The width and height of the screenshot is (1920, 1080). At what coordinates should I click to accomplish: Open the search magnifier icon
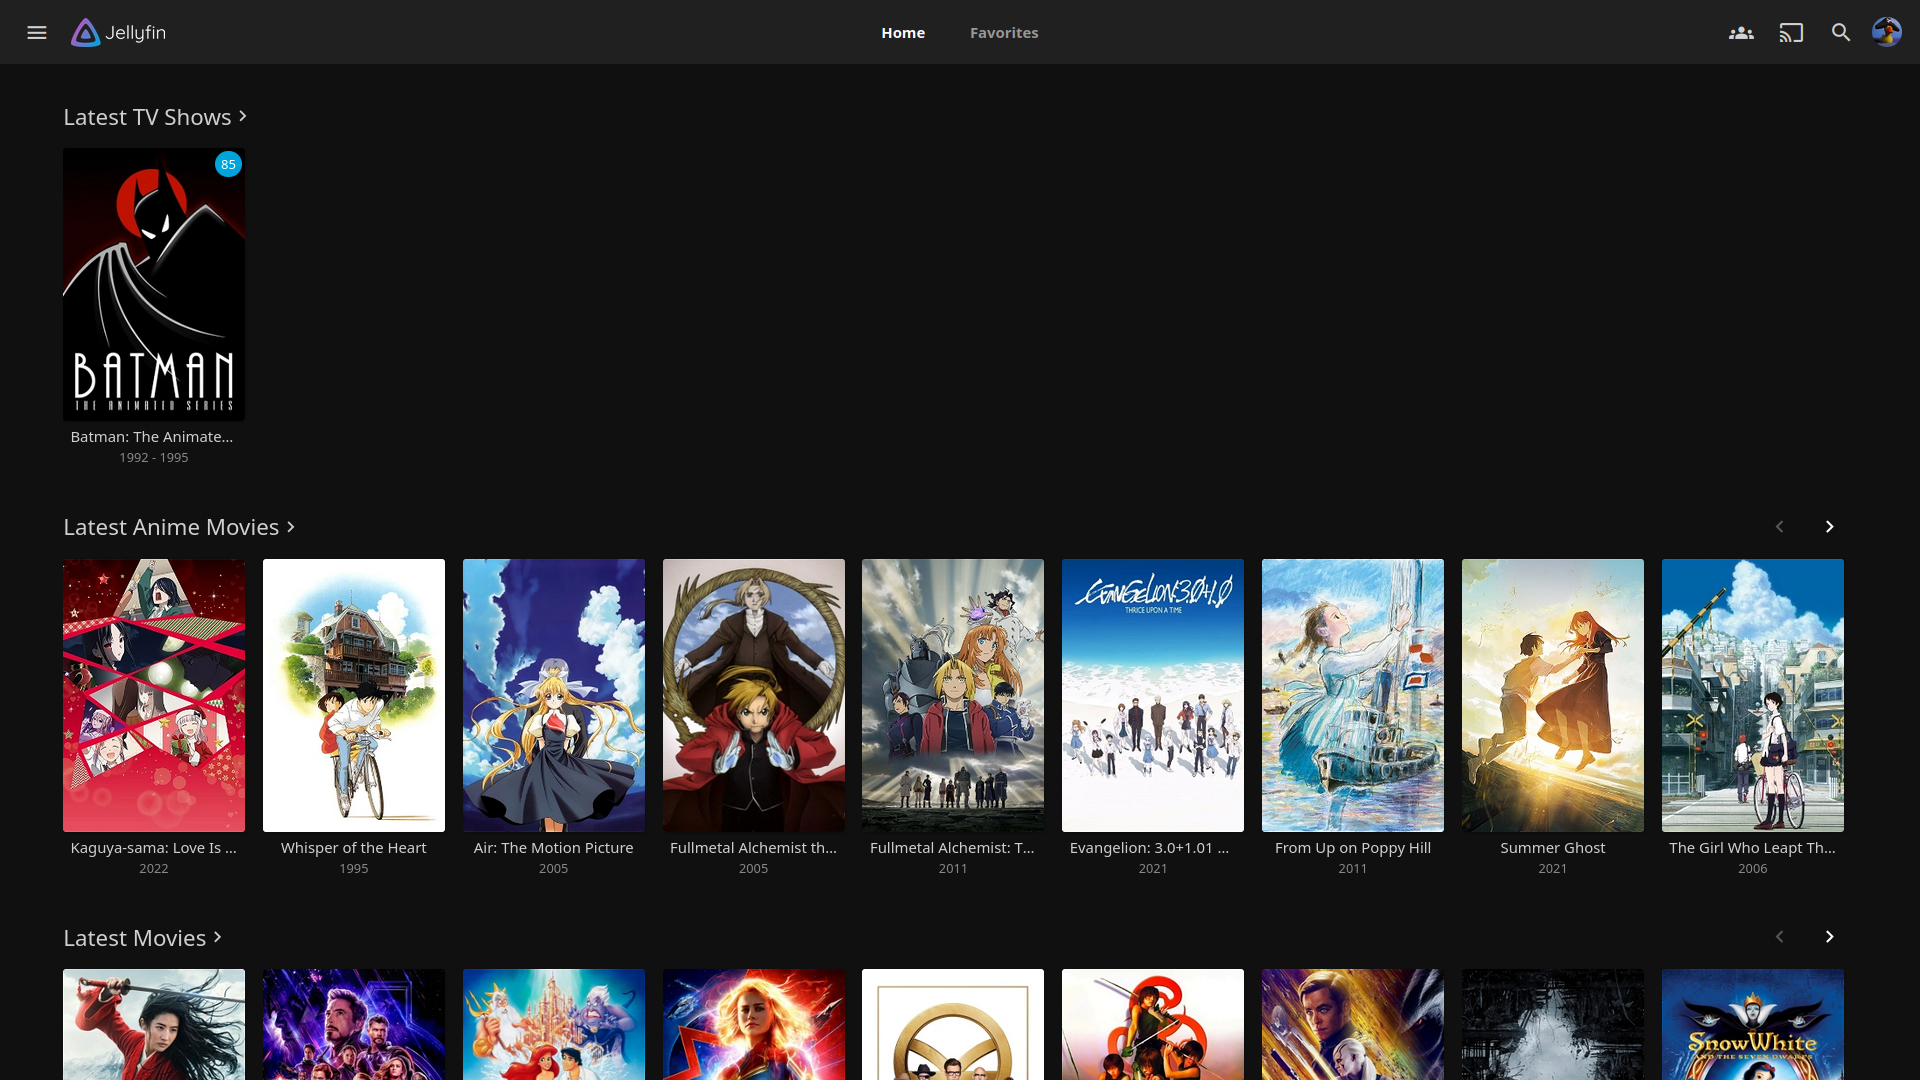(1841, 33)
